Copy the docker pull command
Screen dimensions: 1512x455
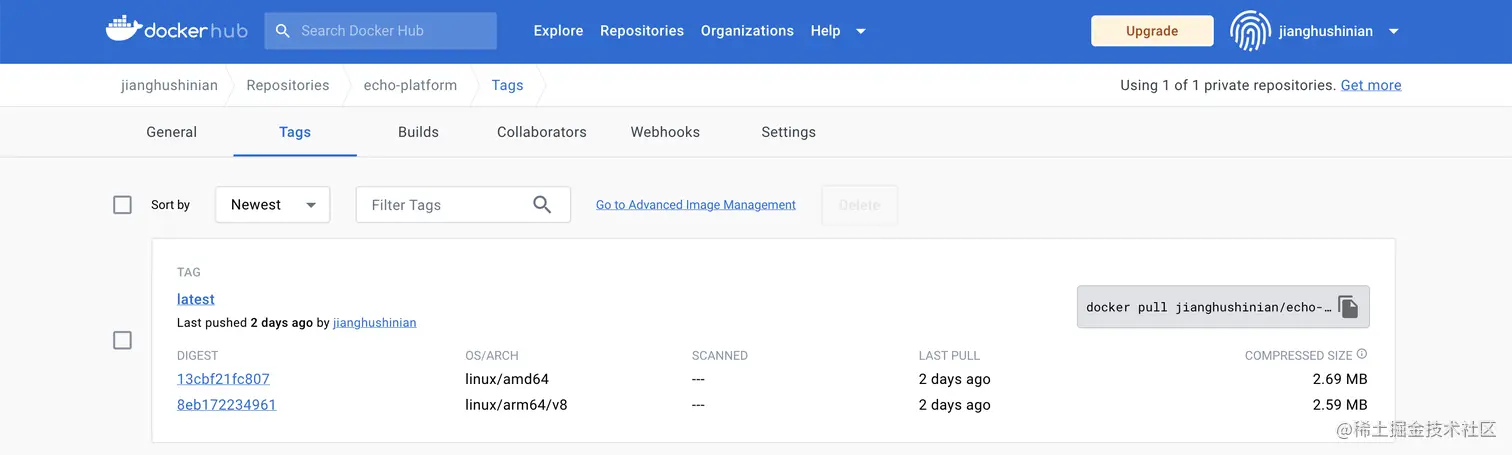point(1348,307)
